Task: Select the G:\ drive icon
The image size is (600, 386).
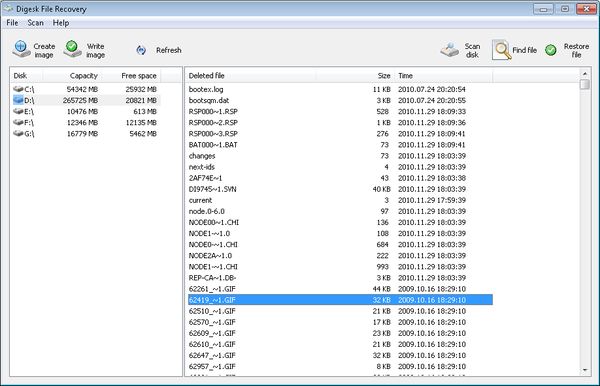Action: pyautogui.click(x=18, y=134)
